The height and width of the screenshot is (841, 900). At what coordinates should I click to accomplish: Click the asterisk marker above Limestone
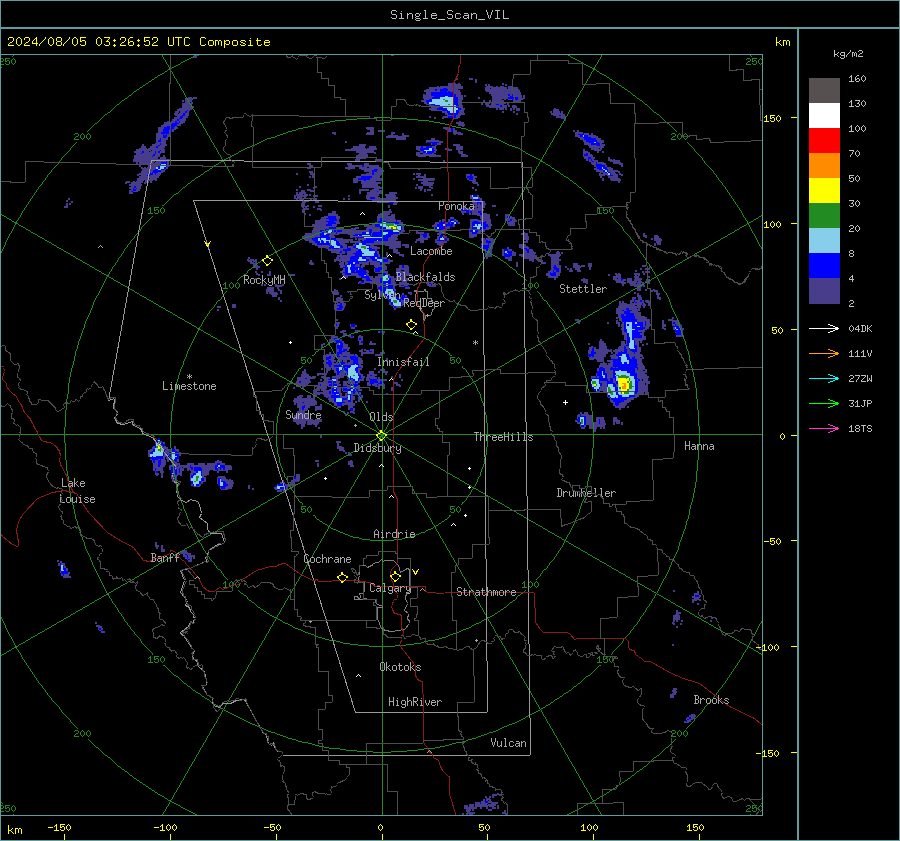coord(189,377)
